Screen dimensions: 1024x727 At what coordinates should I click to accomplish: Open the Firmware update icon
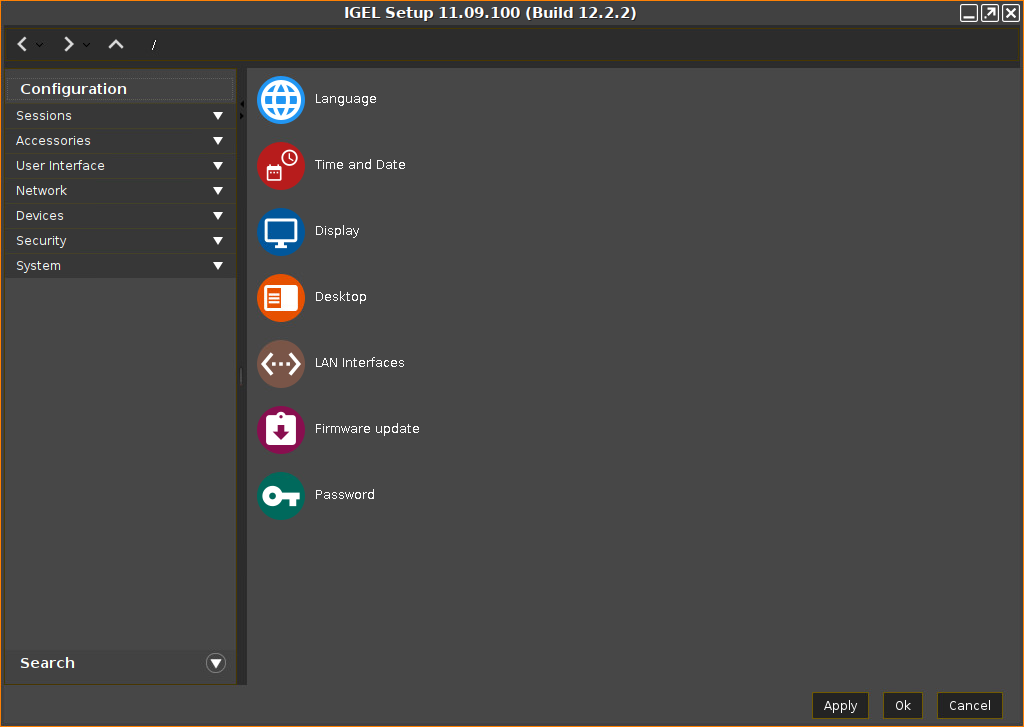[281, 430]
